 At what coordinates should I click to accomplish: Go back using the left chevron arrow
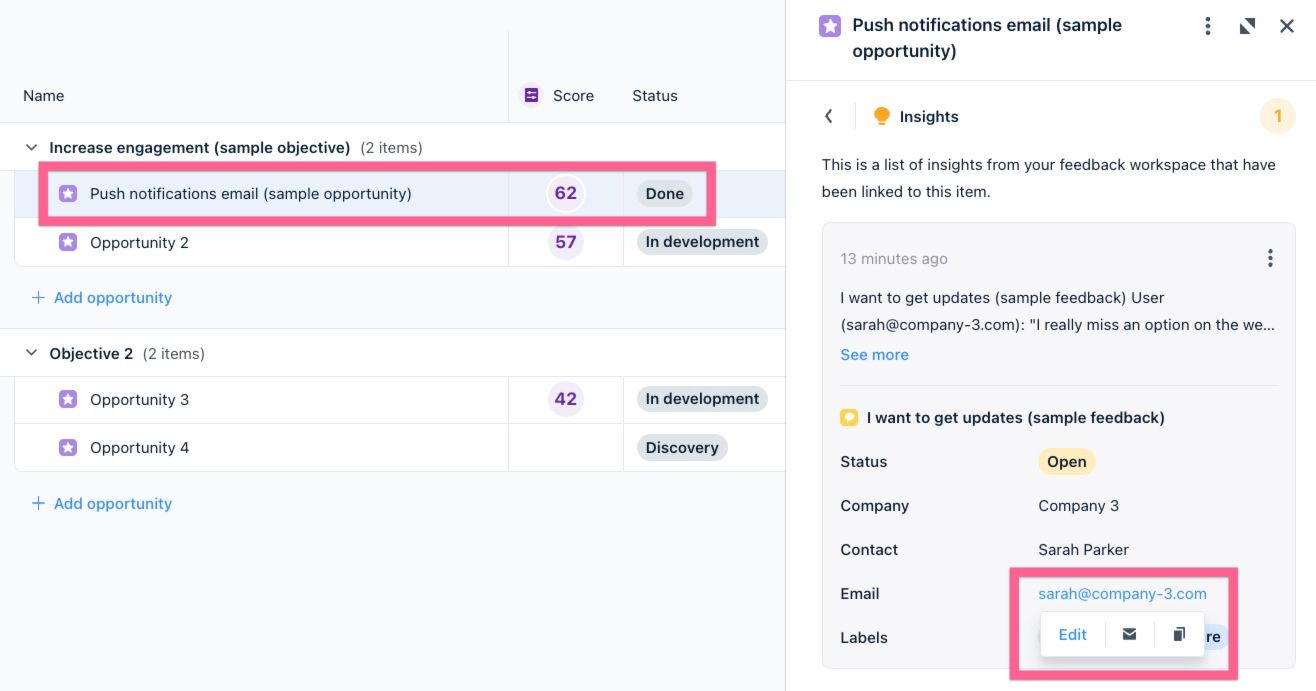tap(829, 117)
